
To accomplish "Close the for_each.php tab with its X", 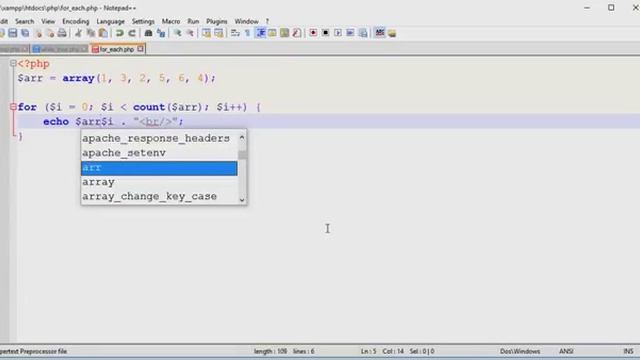I will [140, 49].
